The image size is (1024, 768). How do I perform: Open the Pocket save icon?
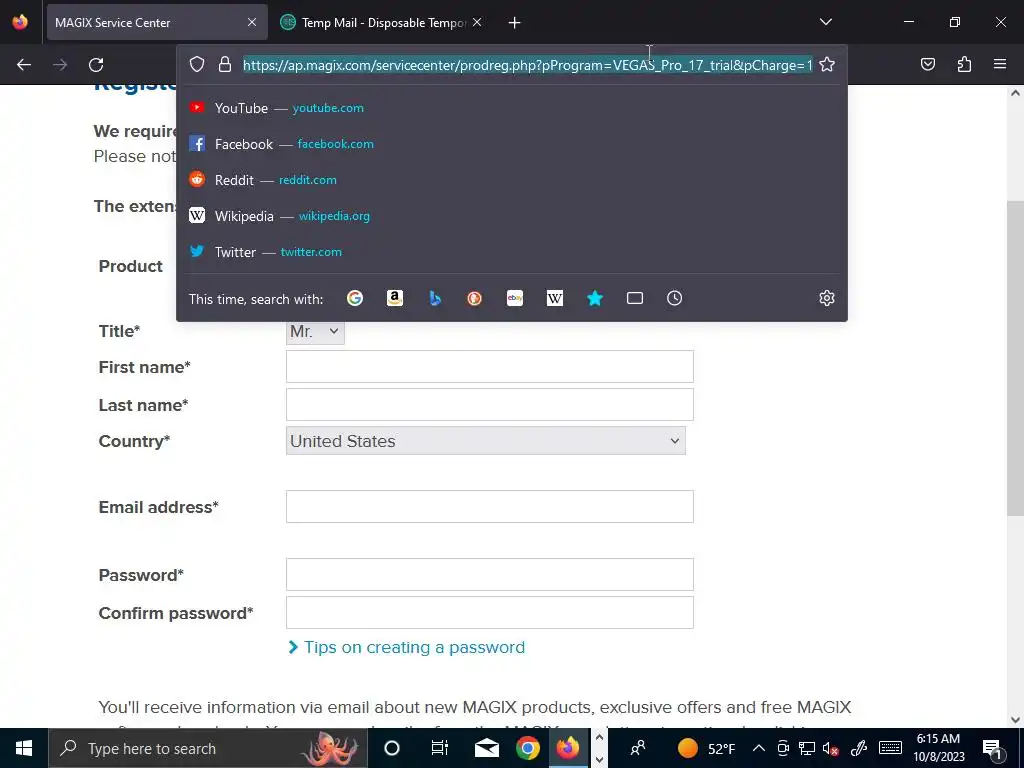[928, 64]
